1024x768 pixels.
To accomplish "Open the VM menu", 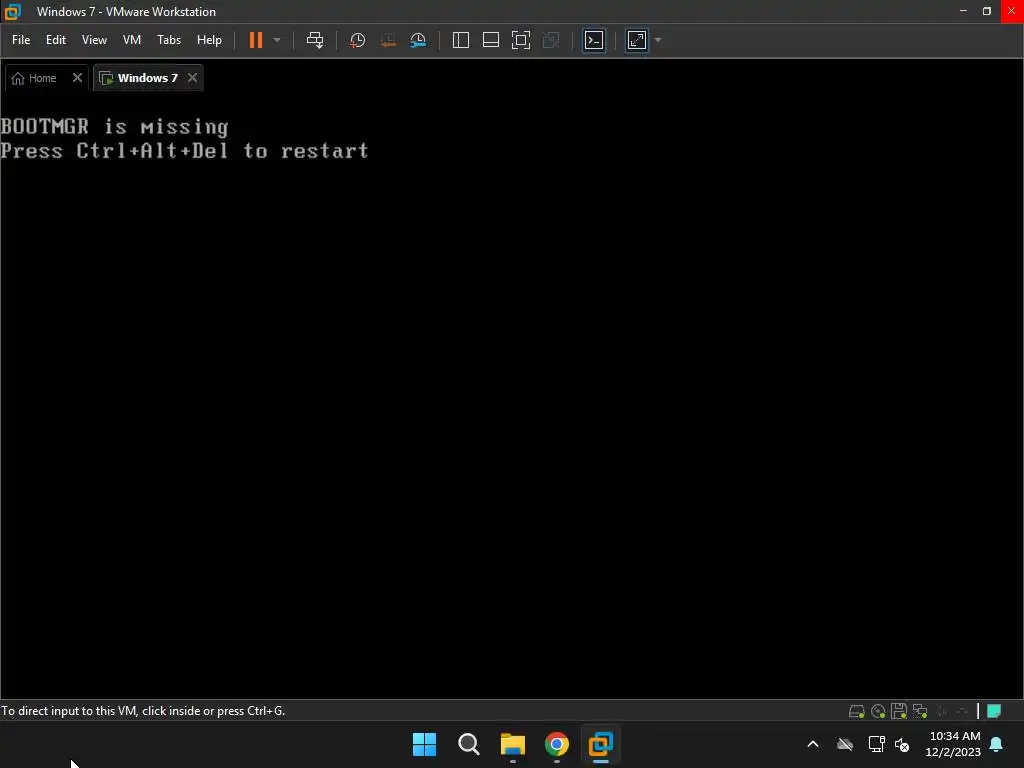I will click(x=132, y=40).
